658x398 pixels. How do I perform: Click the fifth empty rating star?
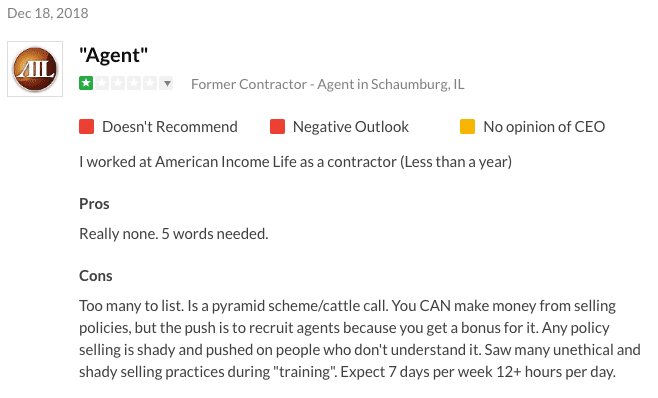150,83
